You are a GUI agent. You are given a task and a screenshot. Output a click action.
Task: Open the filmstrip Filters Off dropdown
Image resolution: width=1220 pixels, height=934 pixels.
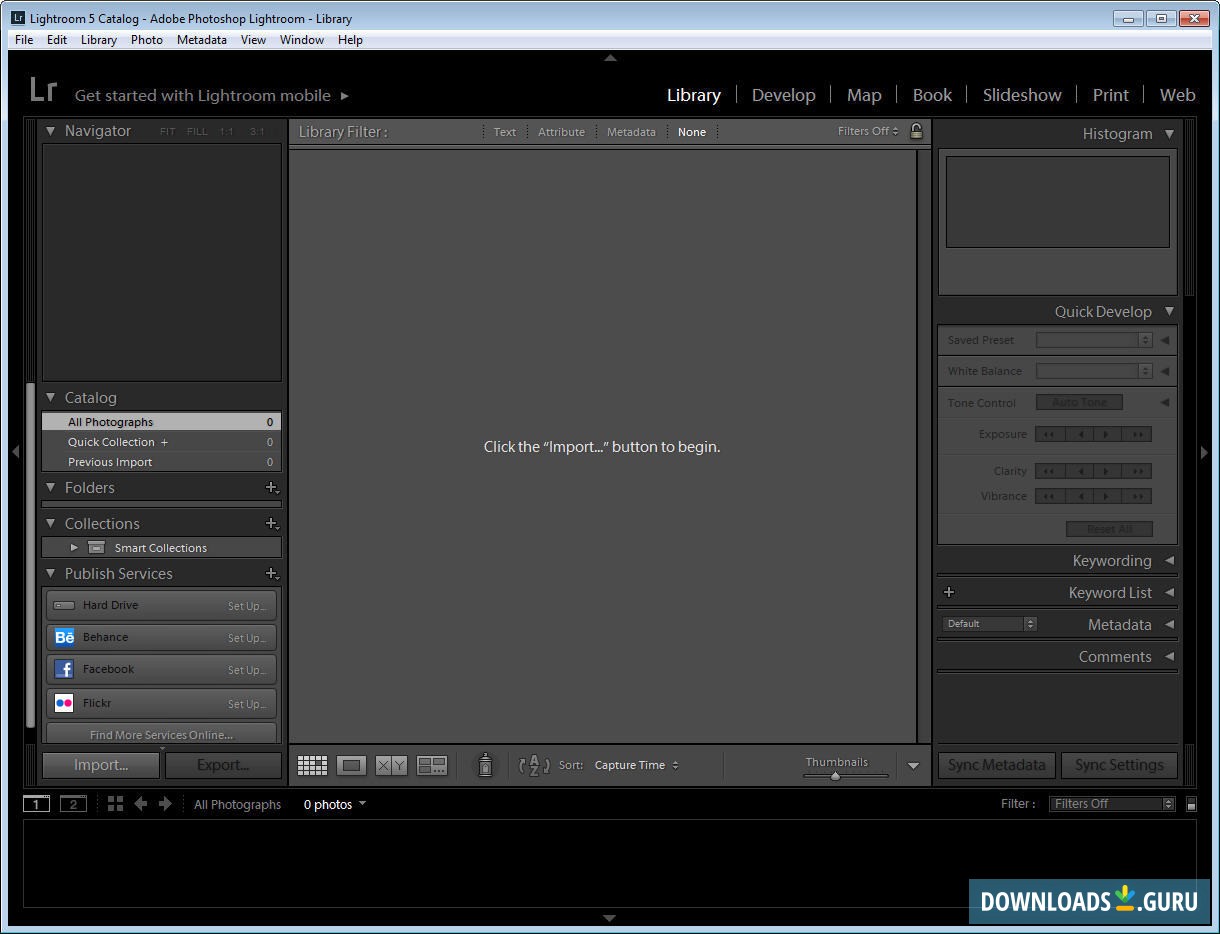tap(1112, 804)
